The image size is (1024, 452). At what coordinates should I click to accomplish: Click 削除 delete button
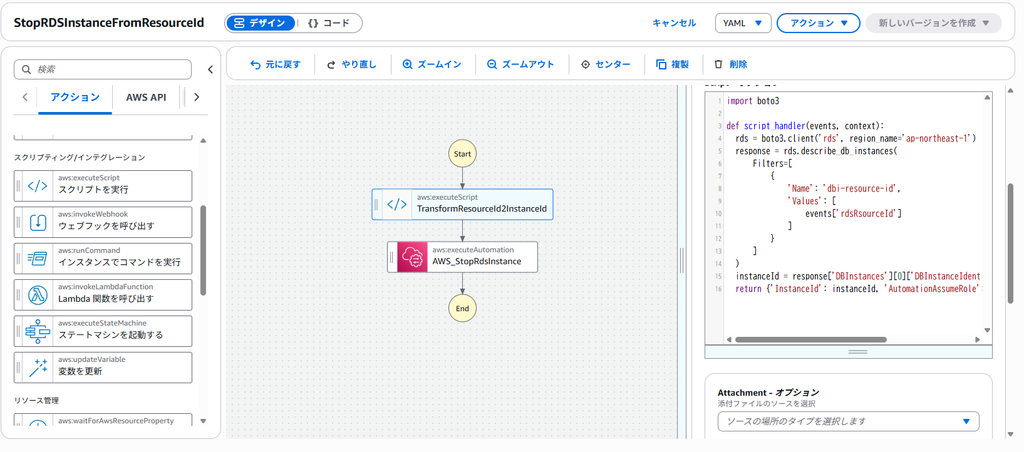click(x=730, y=65)
